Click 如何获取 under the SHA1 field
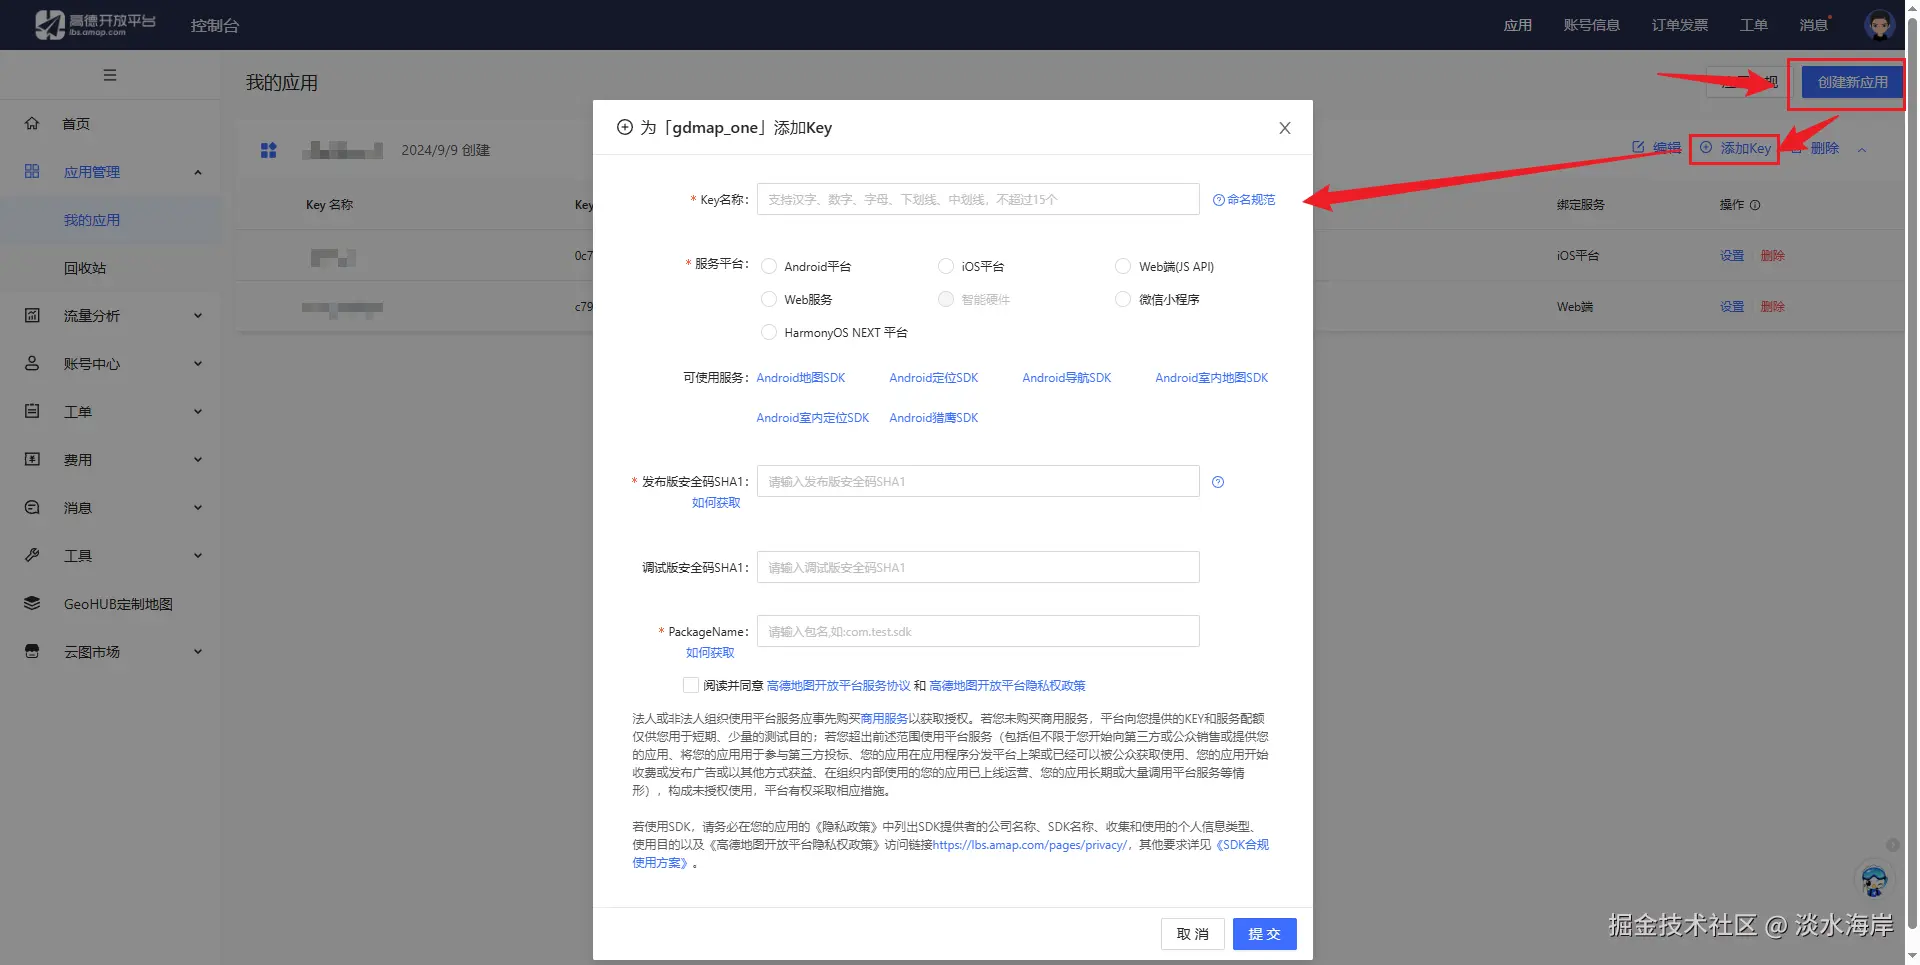1920x965 pixels. 716,503
